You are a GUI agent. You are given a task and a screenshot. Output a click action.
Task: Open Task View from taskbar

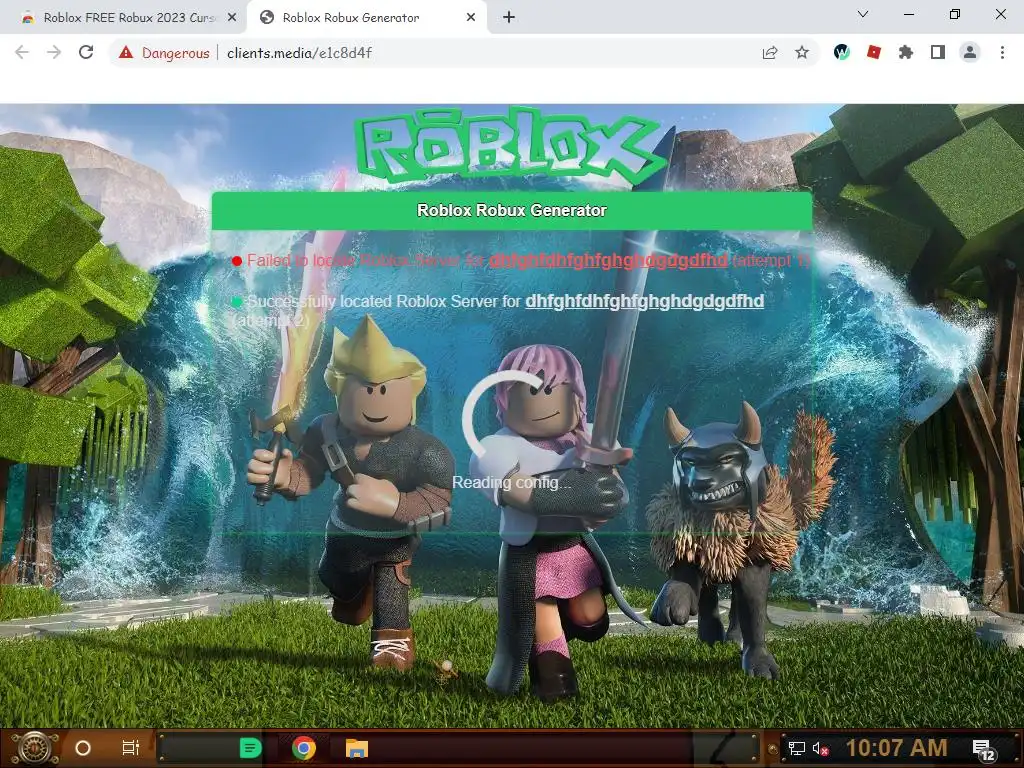tap(131, 748)
